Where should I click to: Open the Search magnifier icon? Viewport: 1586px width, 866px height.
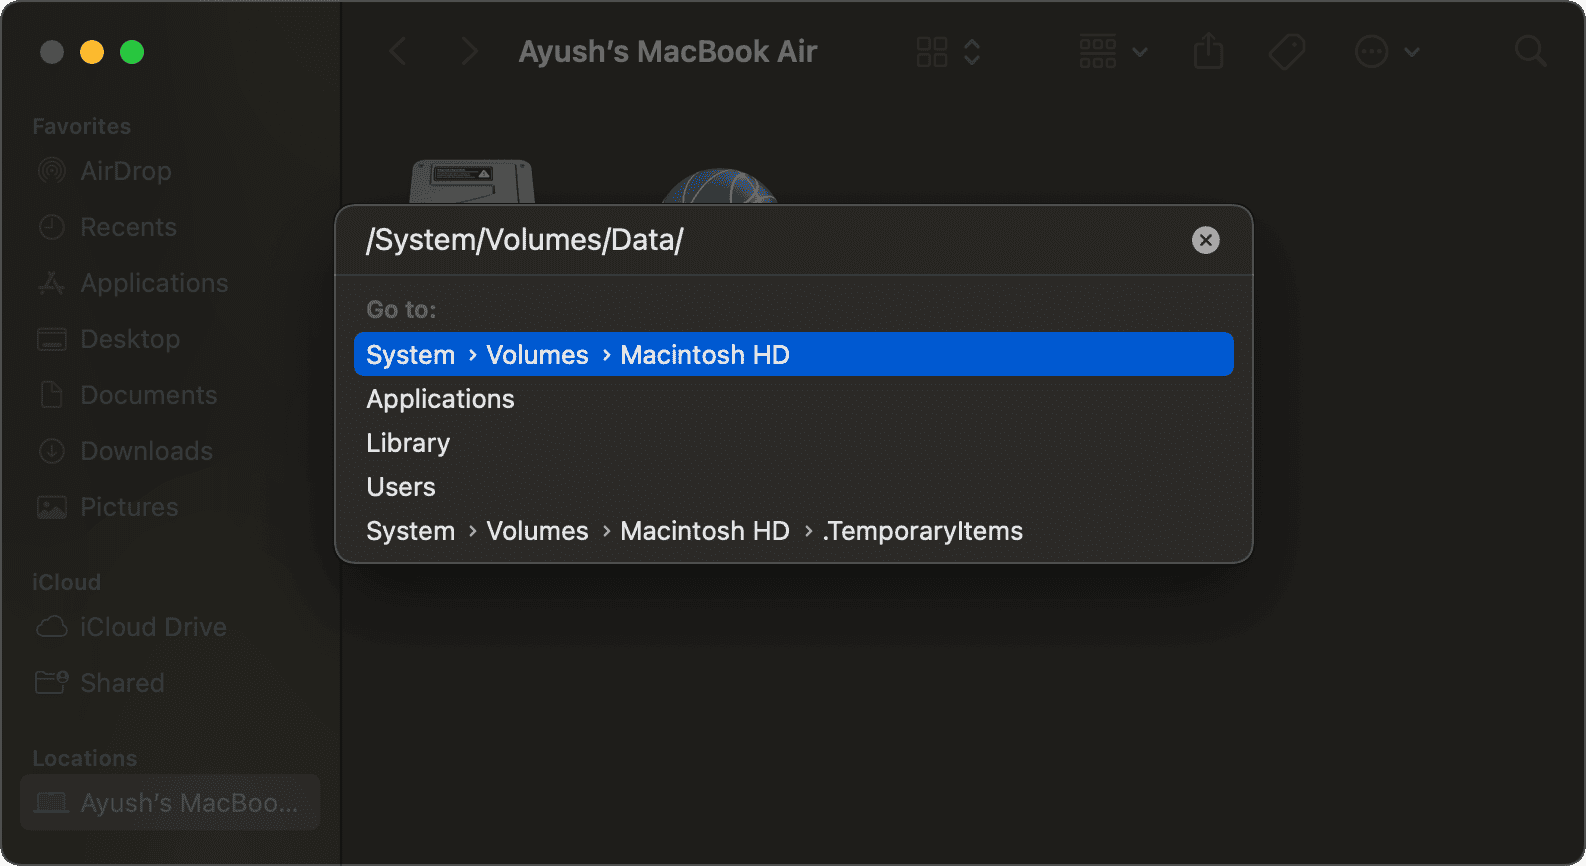click(1530, 51)
